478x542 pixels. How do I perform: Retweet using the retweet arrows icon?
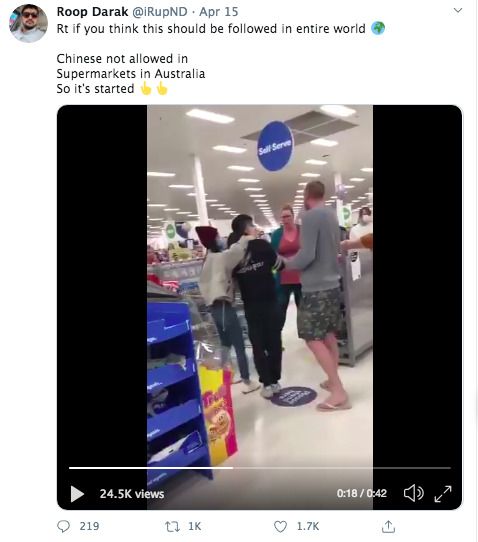(x=172, y=526)
